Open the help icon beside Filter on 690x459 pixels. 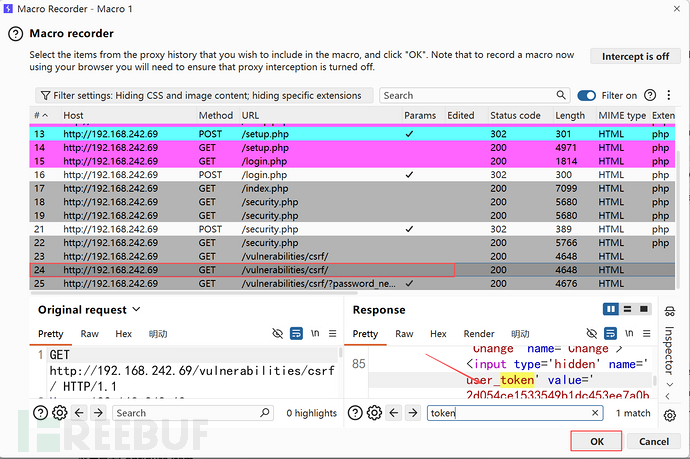[x=650, y=95]
